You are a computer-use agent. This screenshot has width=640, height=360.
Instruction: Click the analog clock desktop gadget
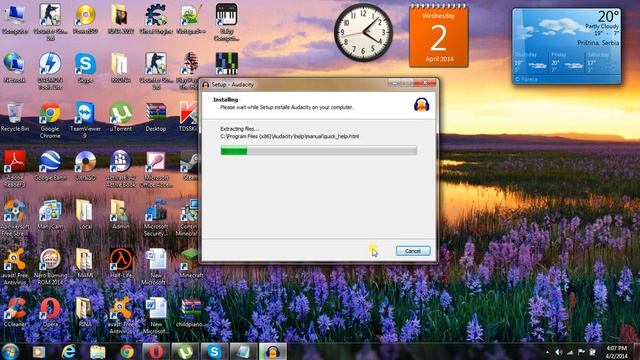point(363,33)
